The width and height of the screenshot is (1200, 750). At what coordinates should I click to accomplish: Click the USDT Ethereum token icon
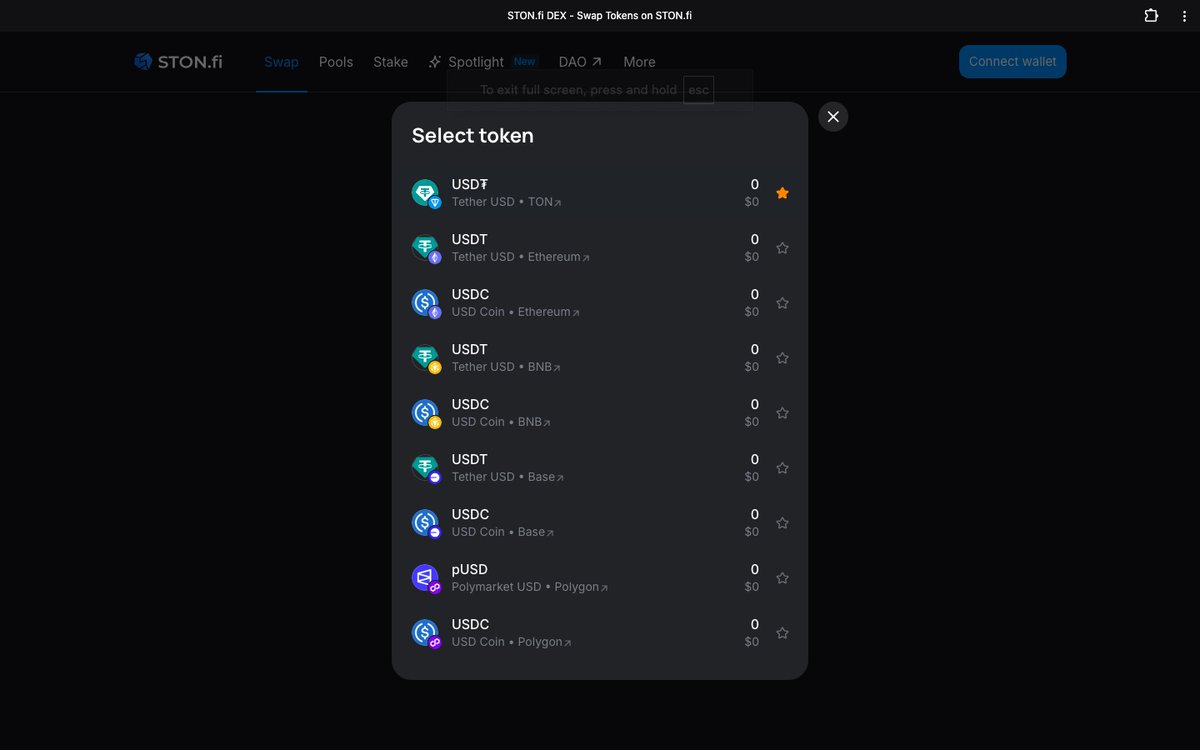(x=426, y=248)
